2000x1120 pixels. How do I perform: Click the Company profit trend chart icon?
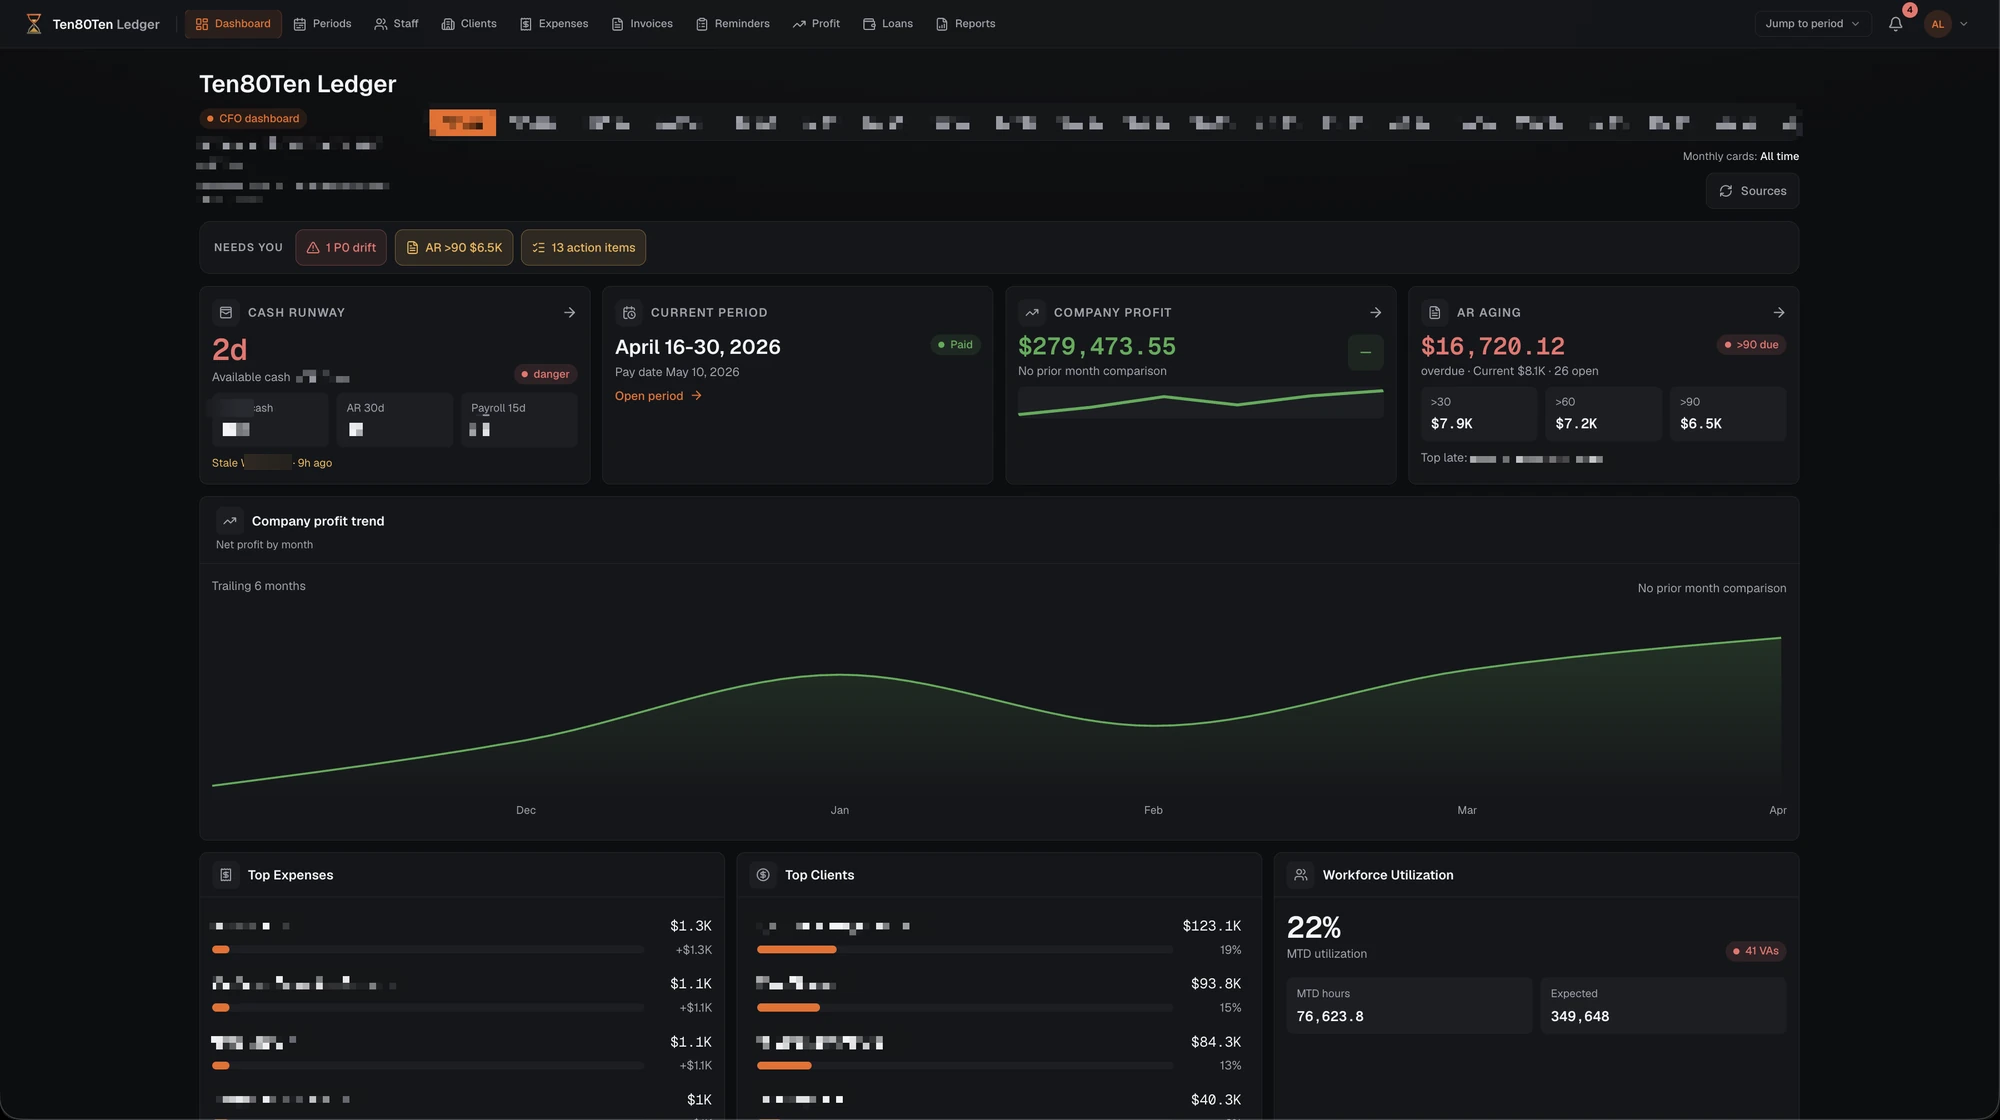coord(230,521)
